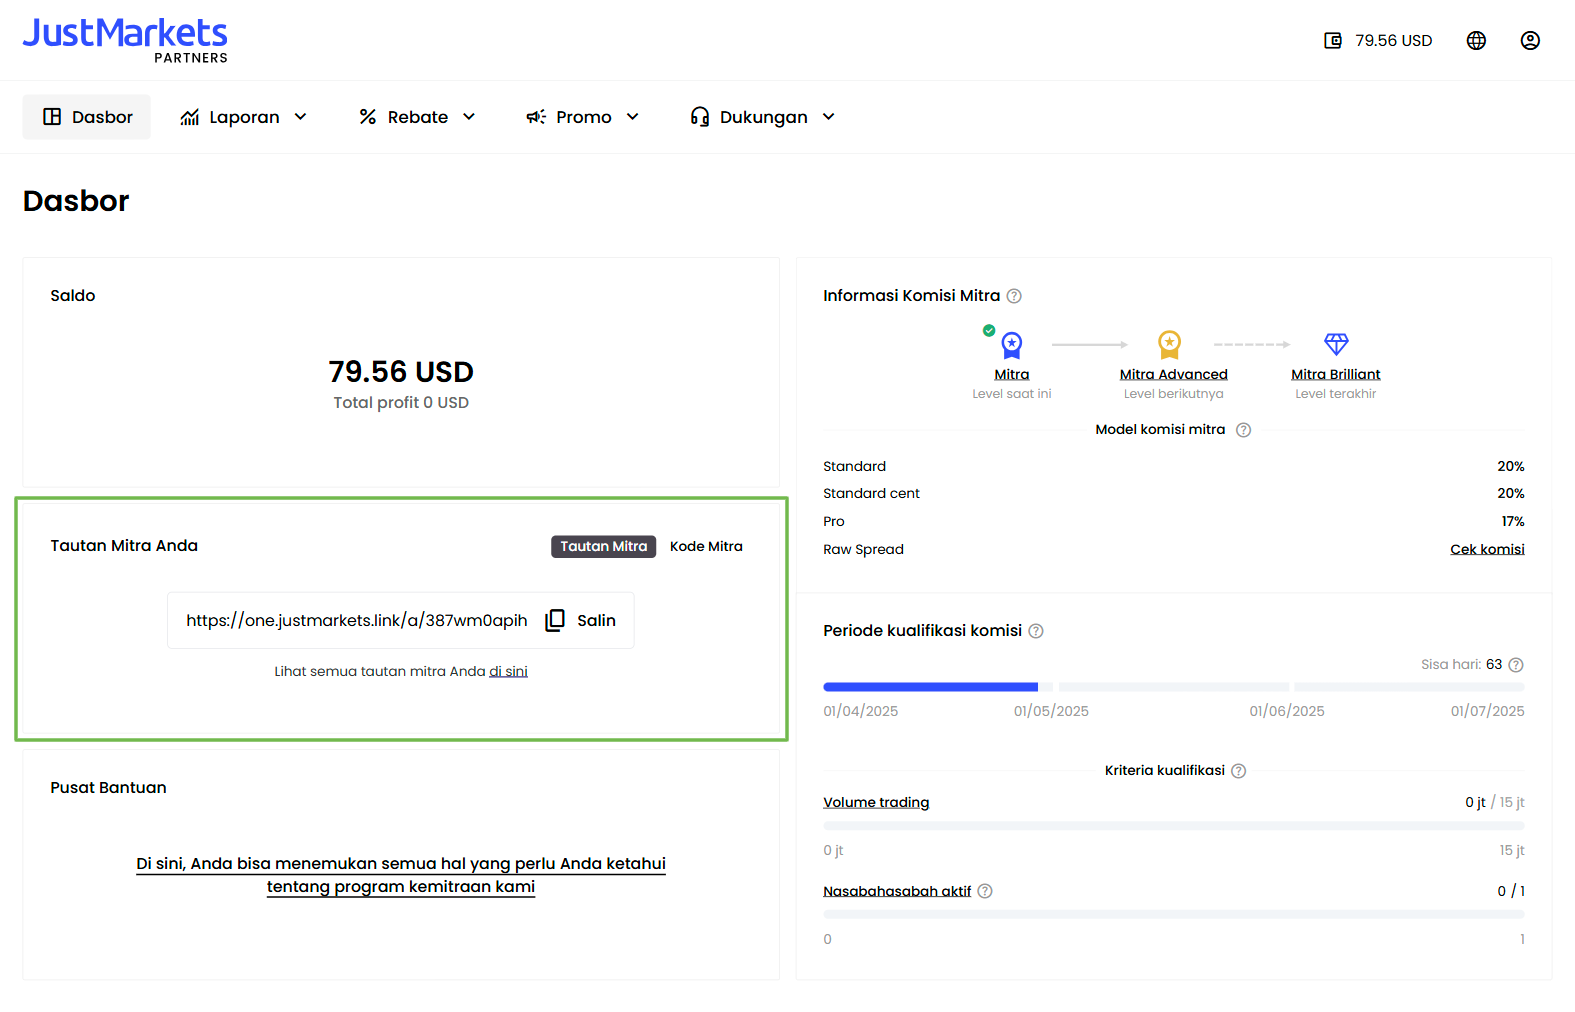Click the copy icon next to Salin
Screen dimensions: 1575x1012
[x=555, y=621]
